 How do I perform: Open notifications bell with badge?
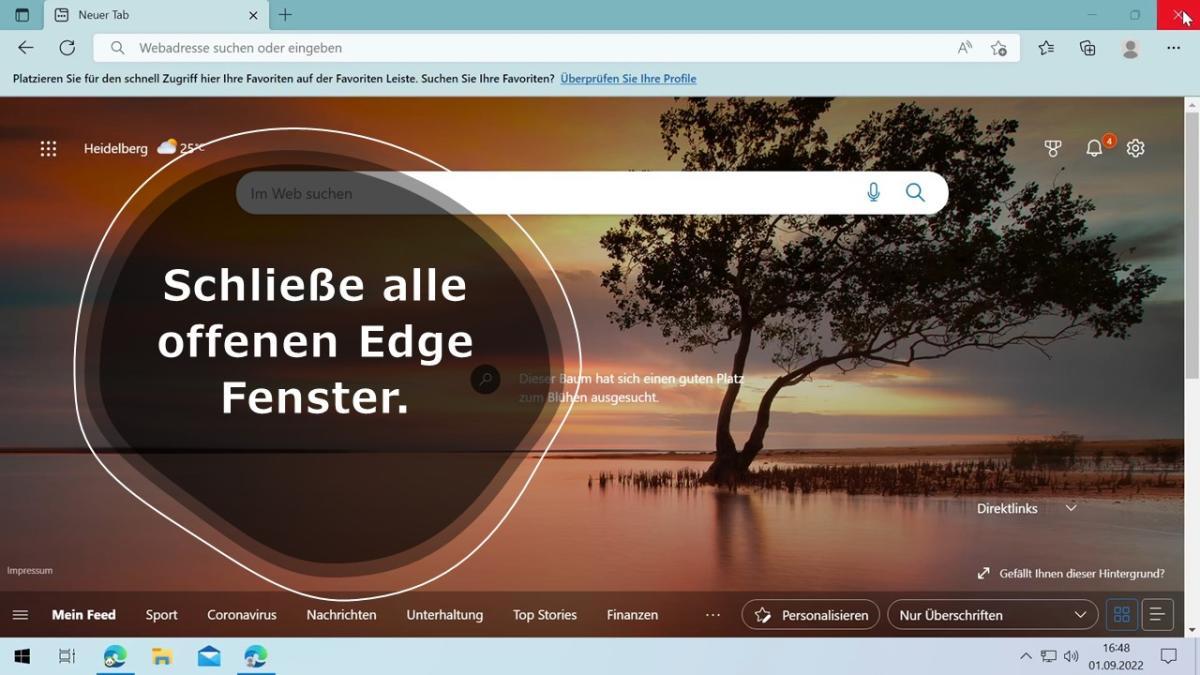pyautogui.click(x=1095, y=148)
